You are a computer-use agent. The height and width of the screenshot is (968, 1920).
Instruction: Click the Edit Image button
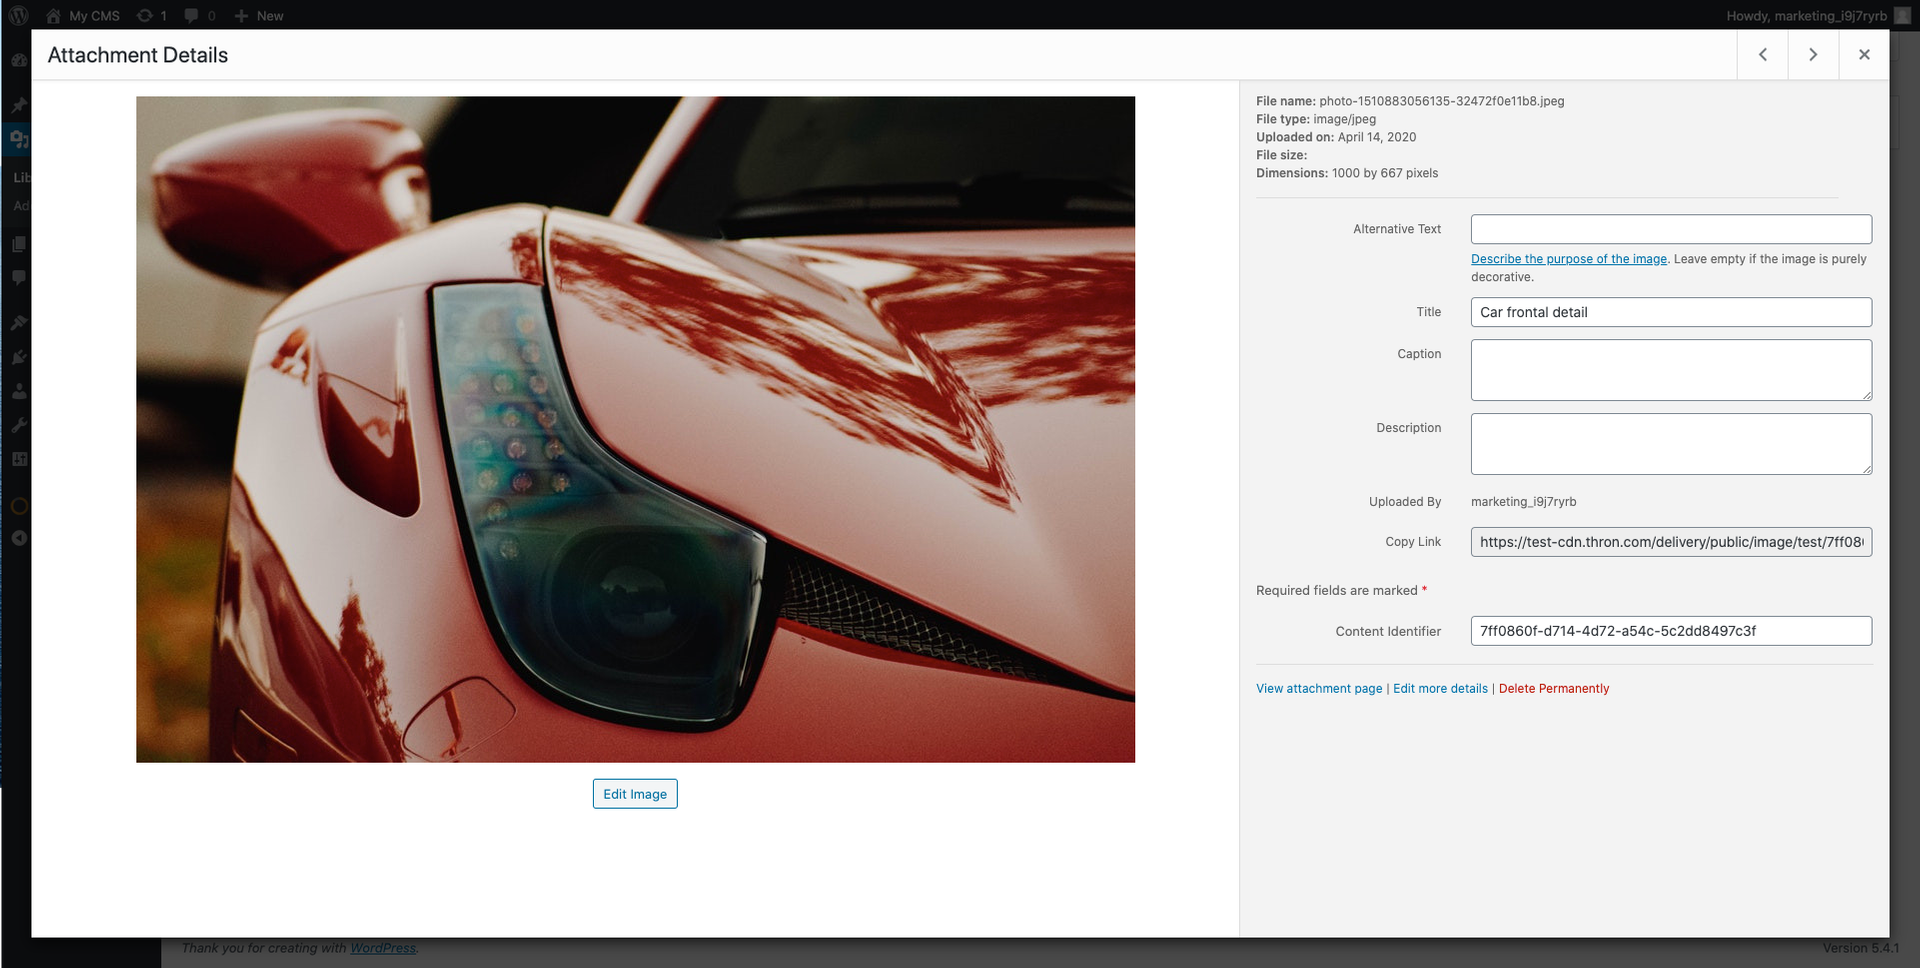[635, 794]
